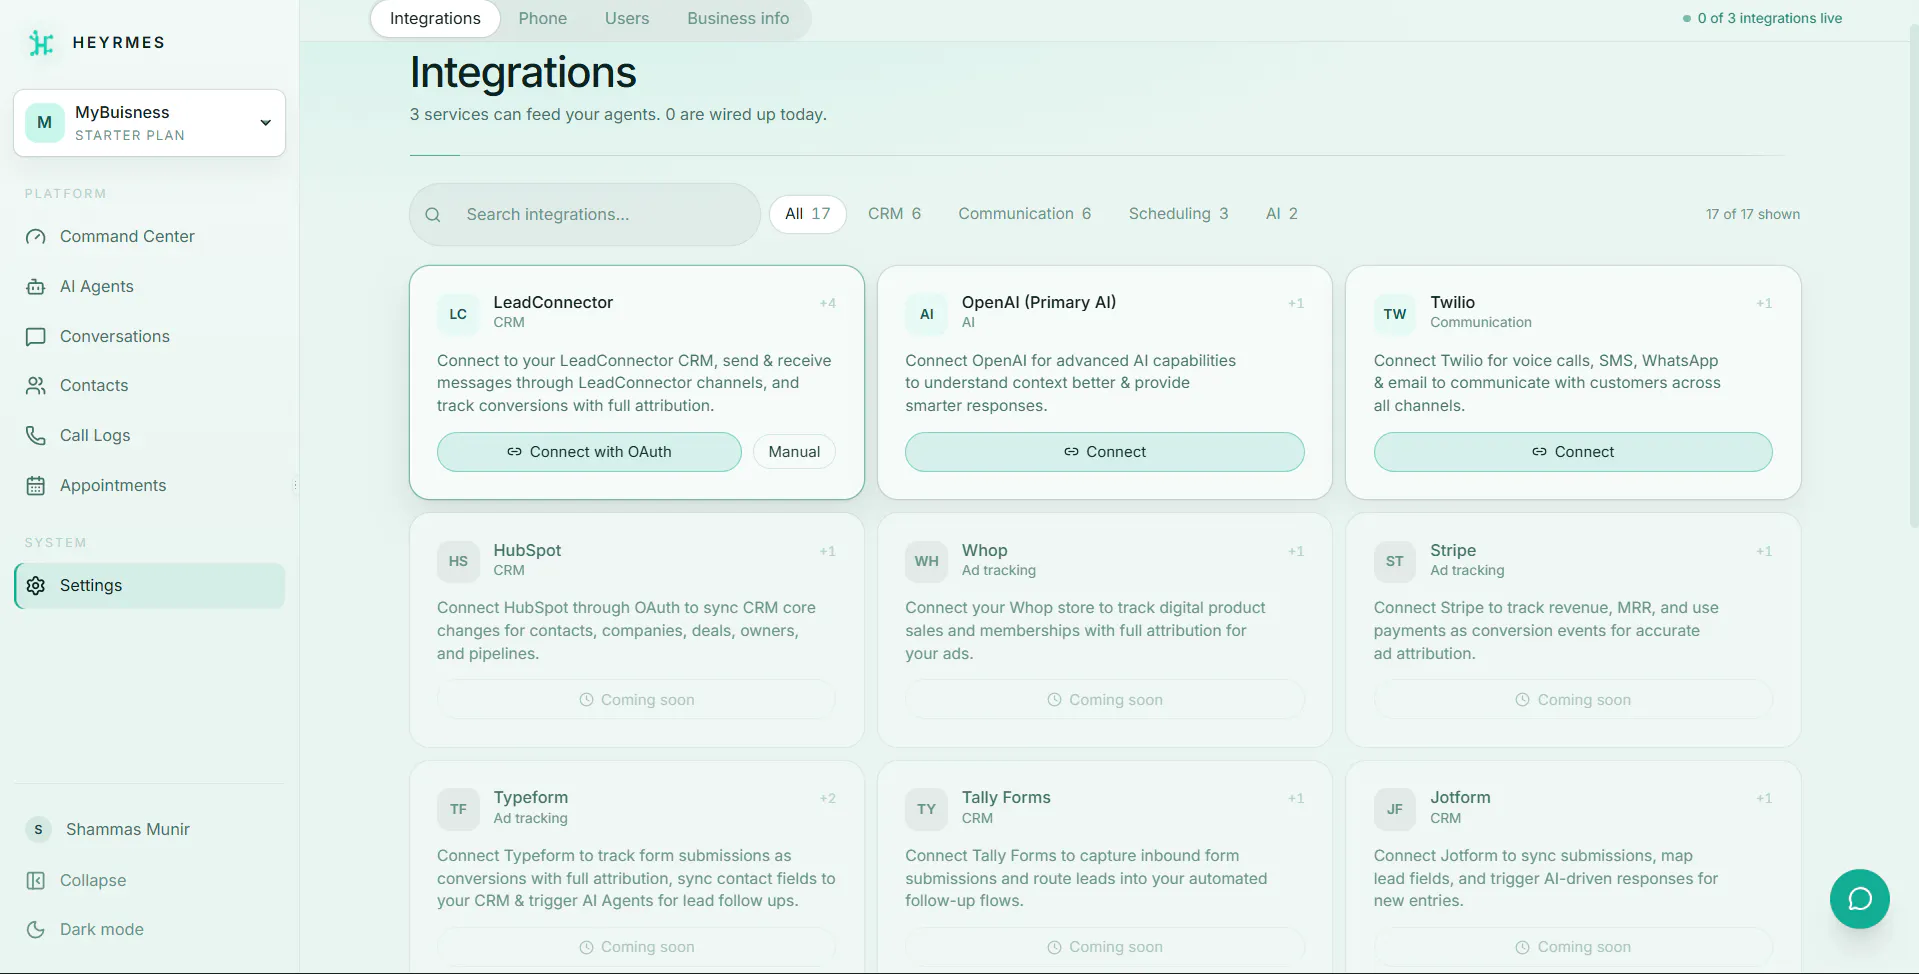Click the M avatar of MyBuisness
This screenshot has width=1919, height=974.
[x=45, y=123]
